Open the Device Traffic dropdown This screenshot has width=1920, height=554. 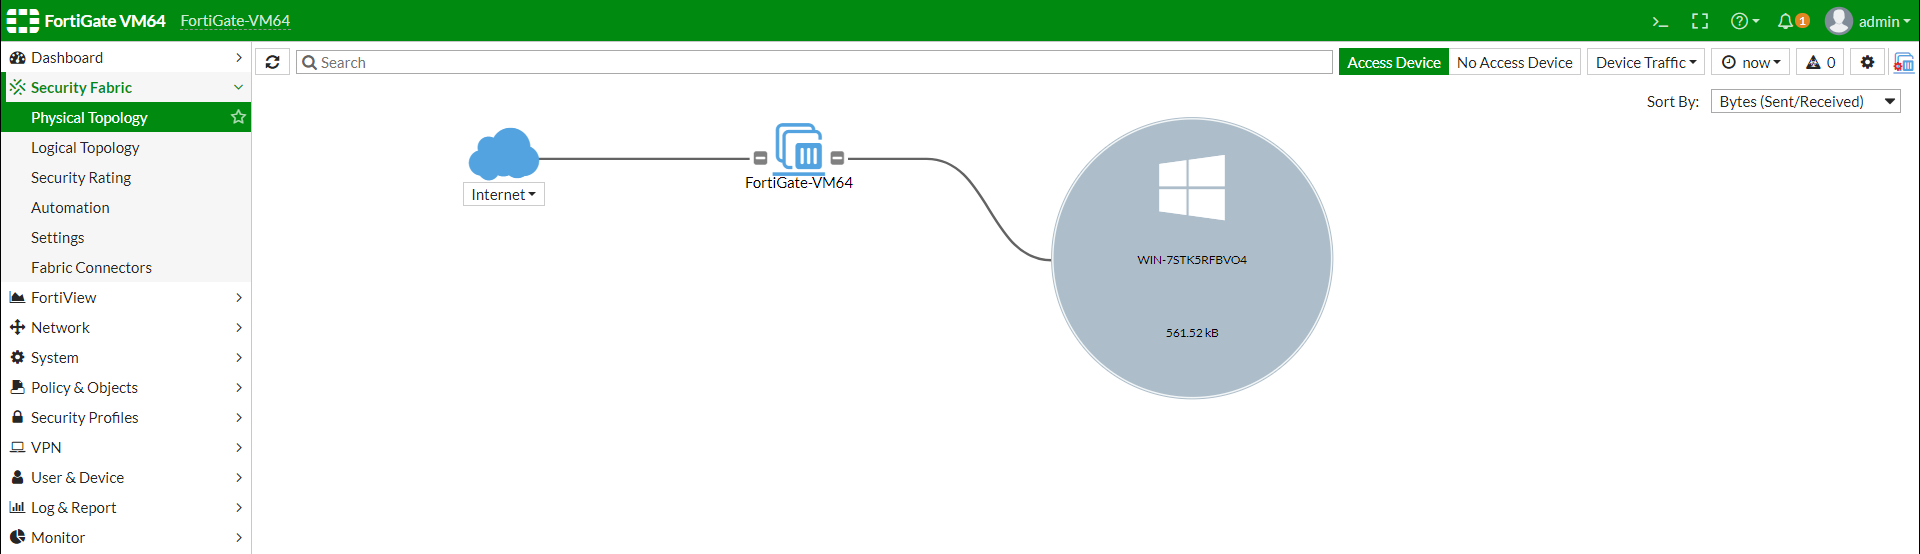pos(1646,62)
